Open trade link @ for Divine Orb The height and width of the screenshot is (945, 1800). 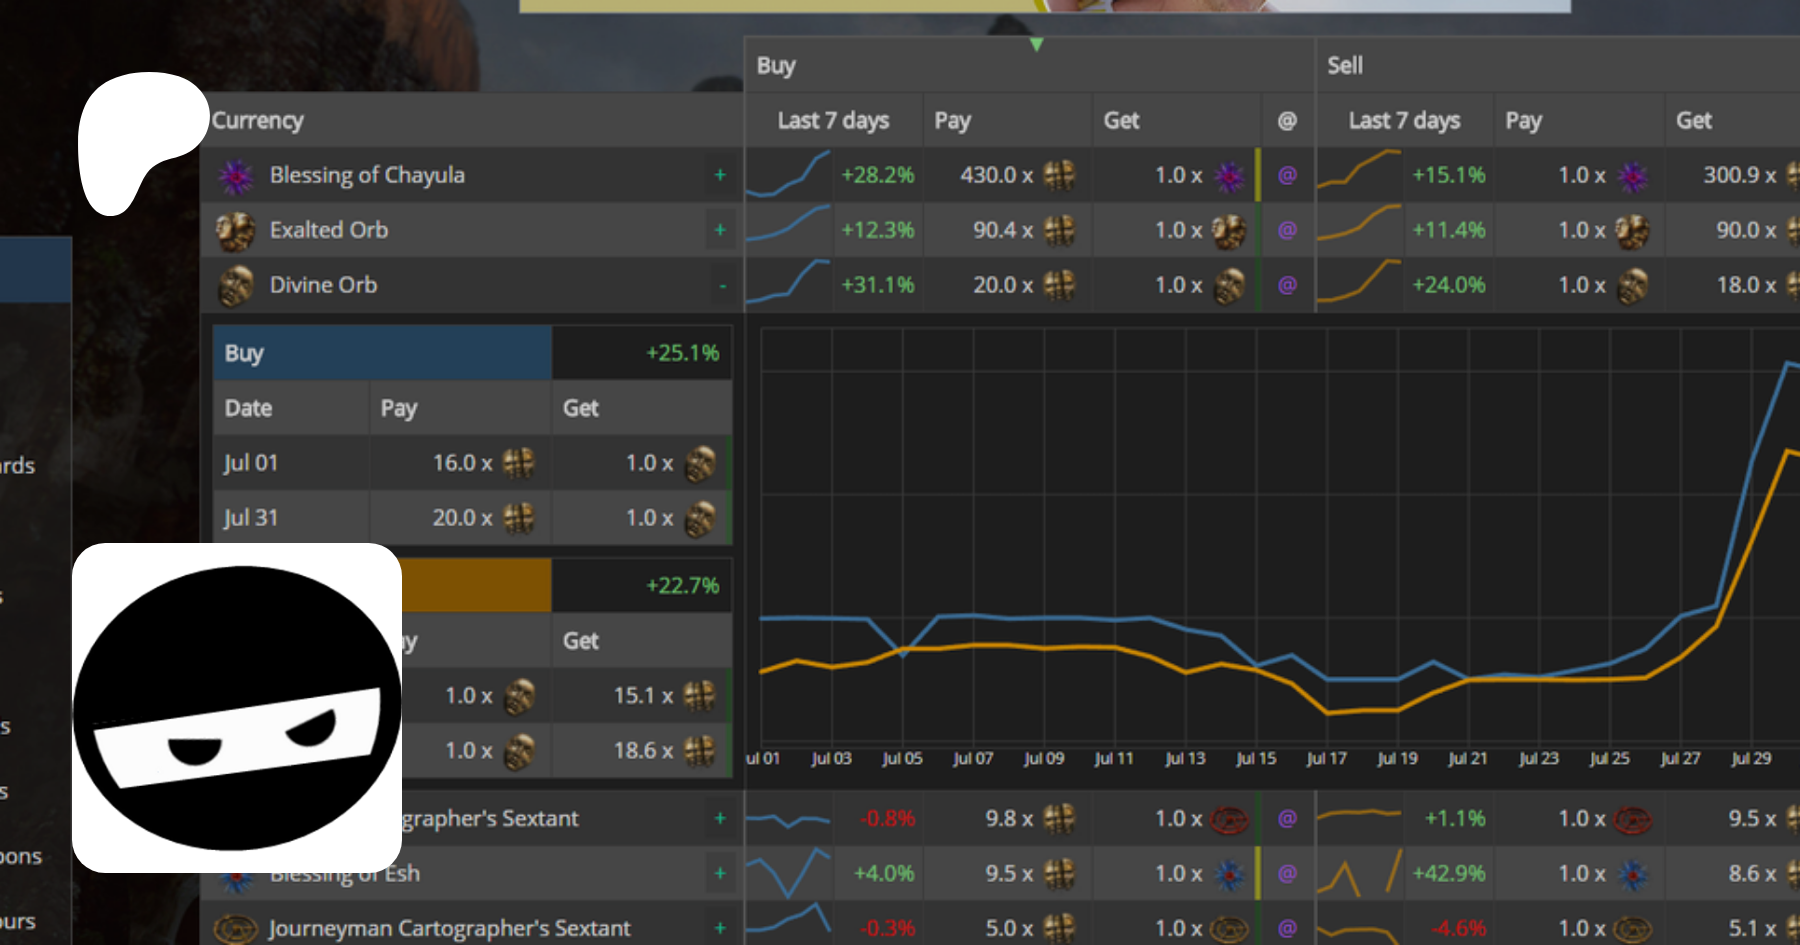[1287, 286]
